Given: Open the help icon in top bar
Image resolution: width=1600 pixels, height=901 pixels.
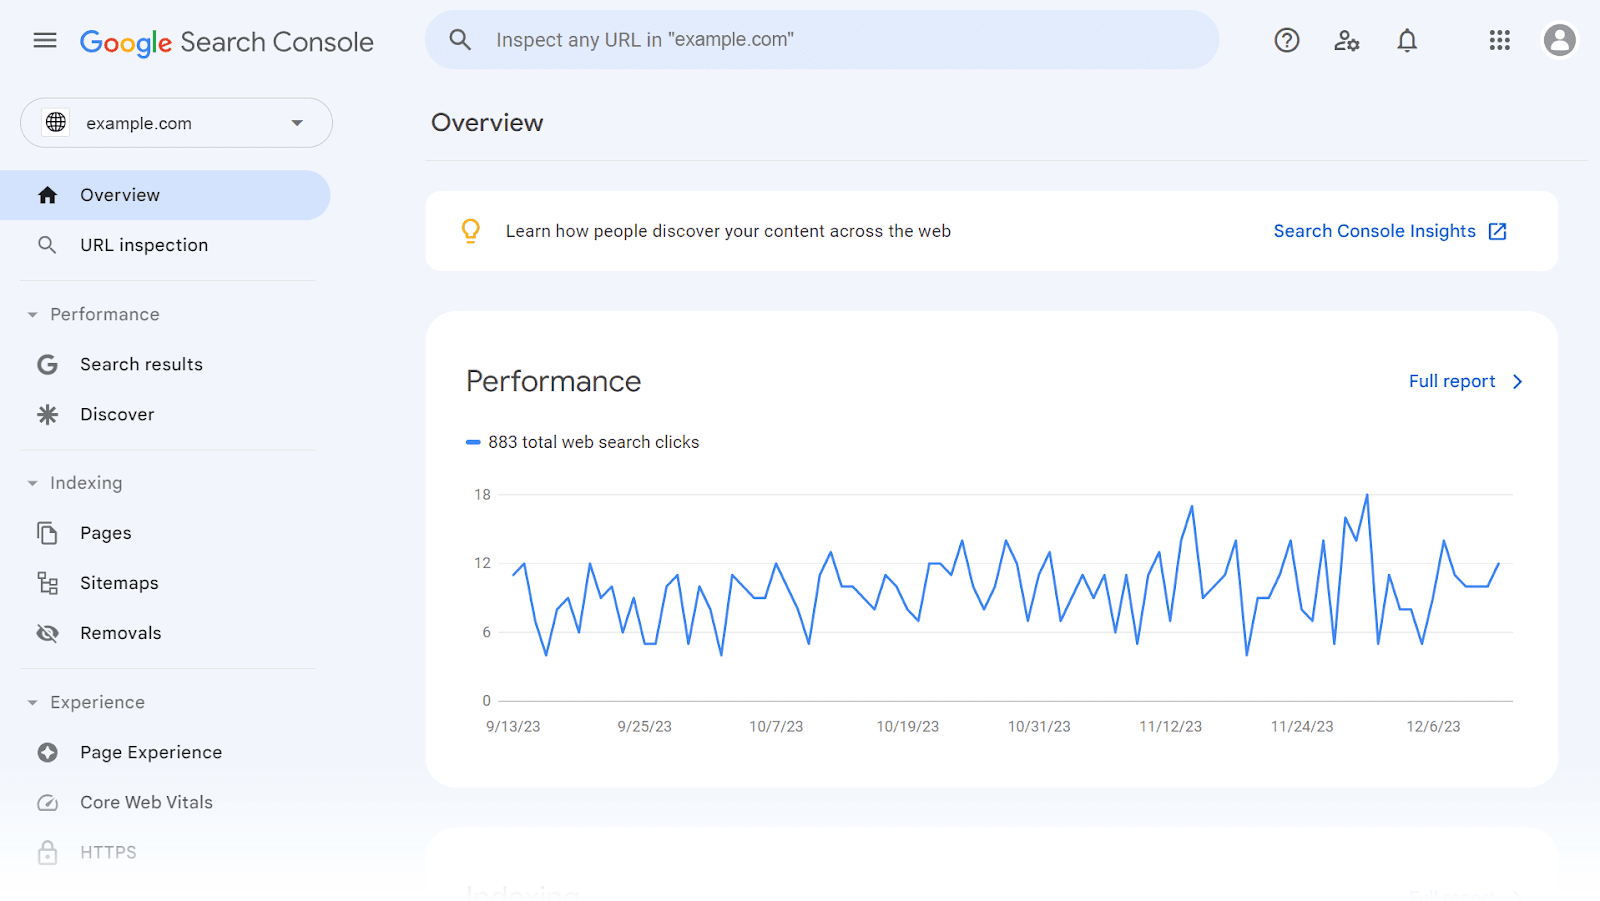Looking at the screenshot, I should pyautogui.click(x=1286, y=40).
